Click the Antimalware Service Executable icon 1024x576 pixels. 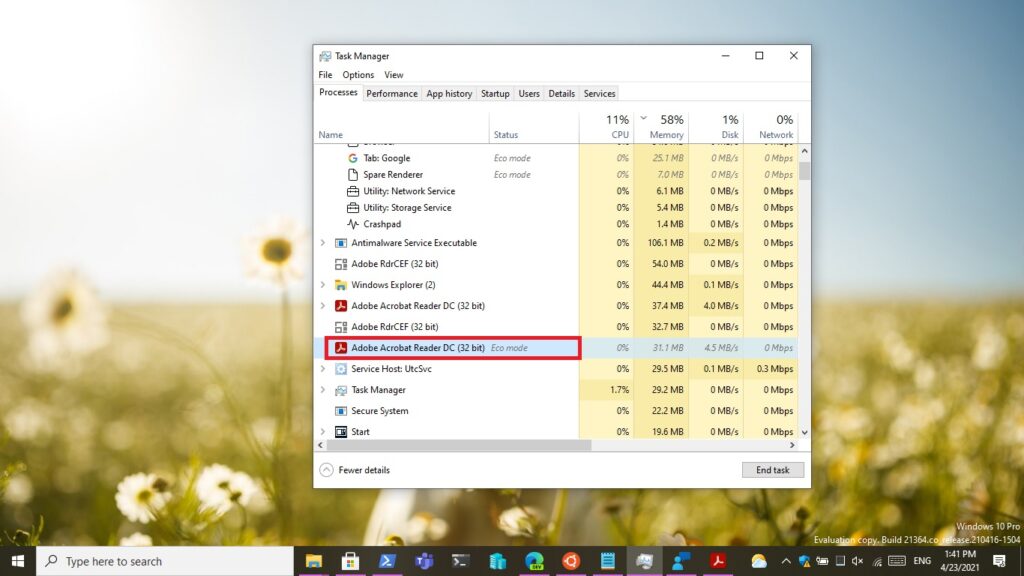tap(340, 243)
